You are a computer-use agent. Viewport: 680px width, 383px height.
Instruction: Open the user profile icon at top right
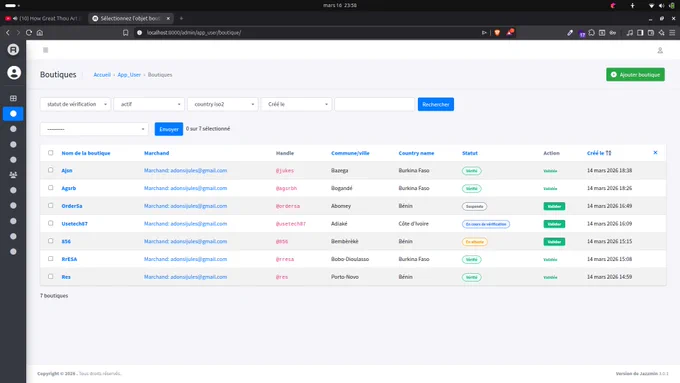(660, 50)
